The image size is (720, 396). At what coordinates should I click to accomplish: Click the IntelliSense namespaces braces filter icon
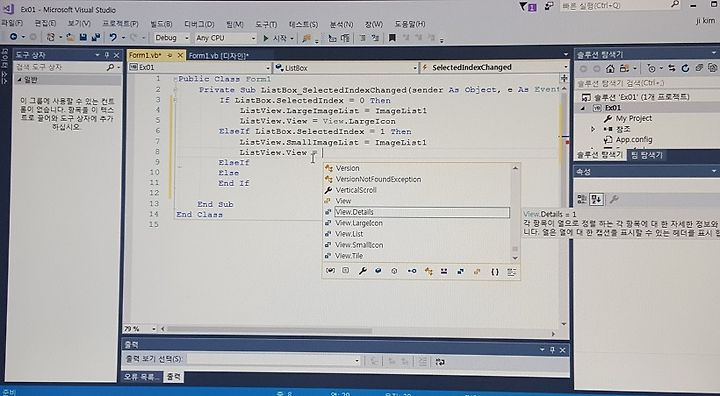(495, 272)
